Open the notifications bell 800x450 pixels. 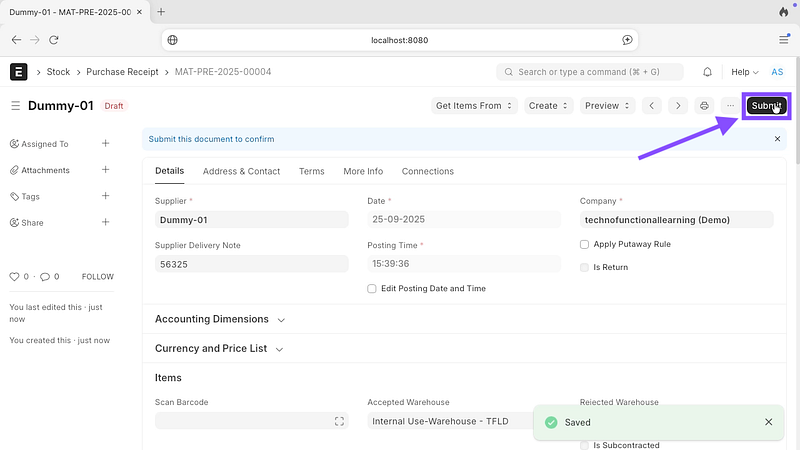708,72
